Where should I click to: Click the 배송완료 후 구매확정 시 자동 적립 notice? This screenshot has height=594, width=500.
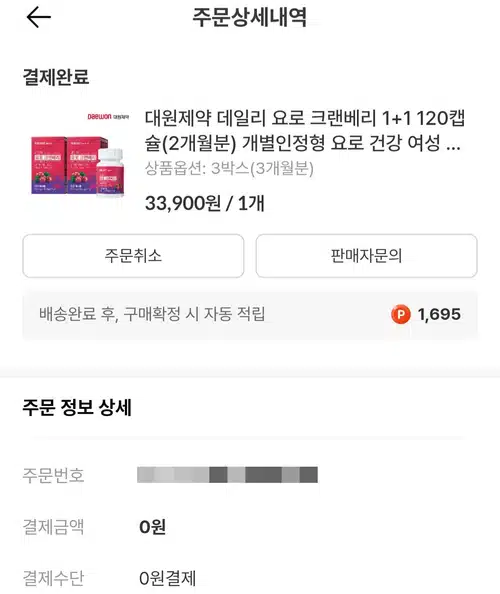(x=152, y=314)
